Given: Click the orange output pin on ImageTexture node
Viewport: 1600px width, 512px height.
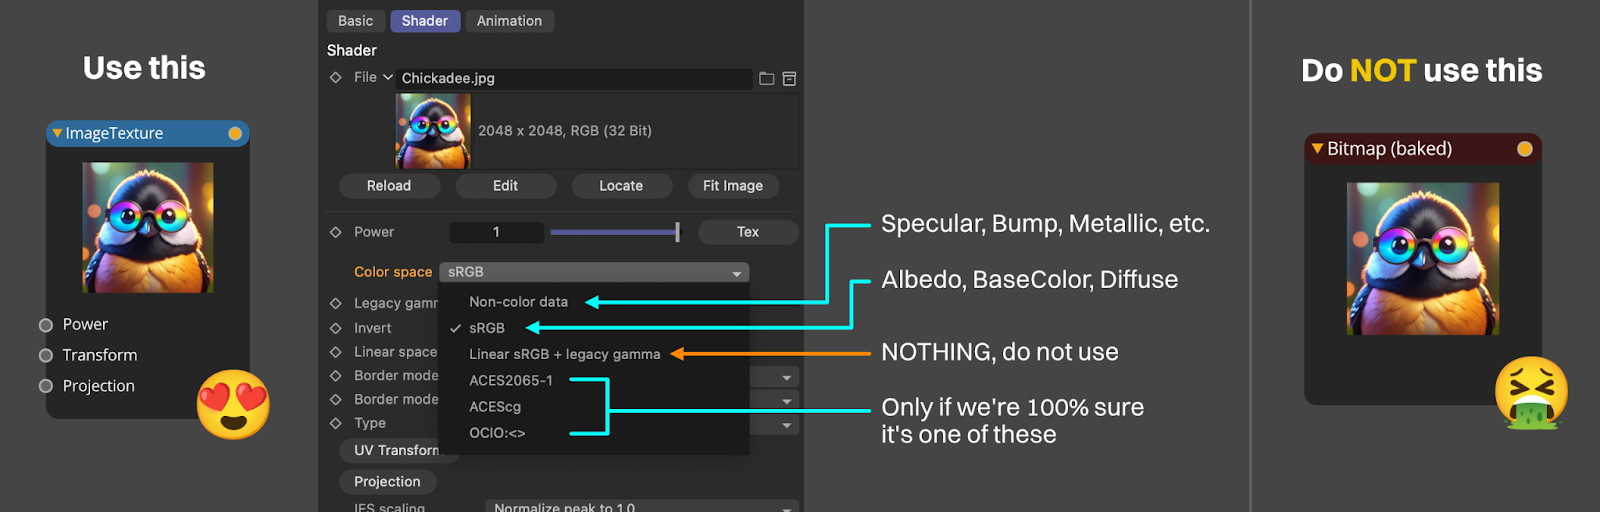Looking at the screenshot, I should coord(235,133).
